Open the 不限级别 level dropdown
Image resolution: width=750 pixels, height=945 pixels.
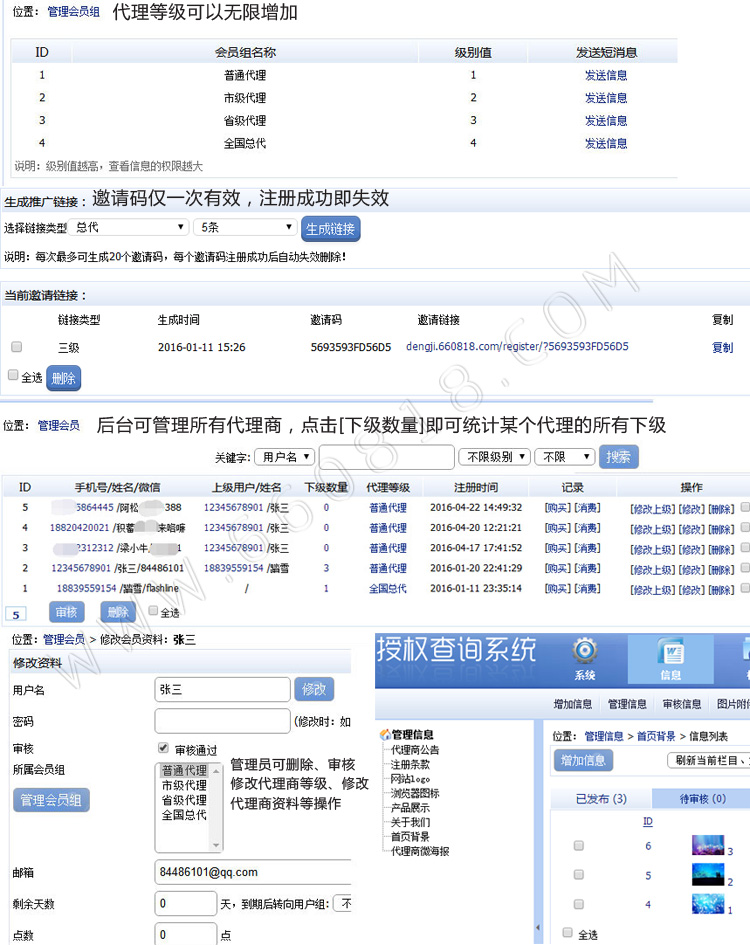point(494,457)
